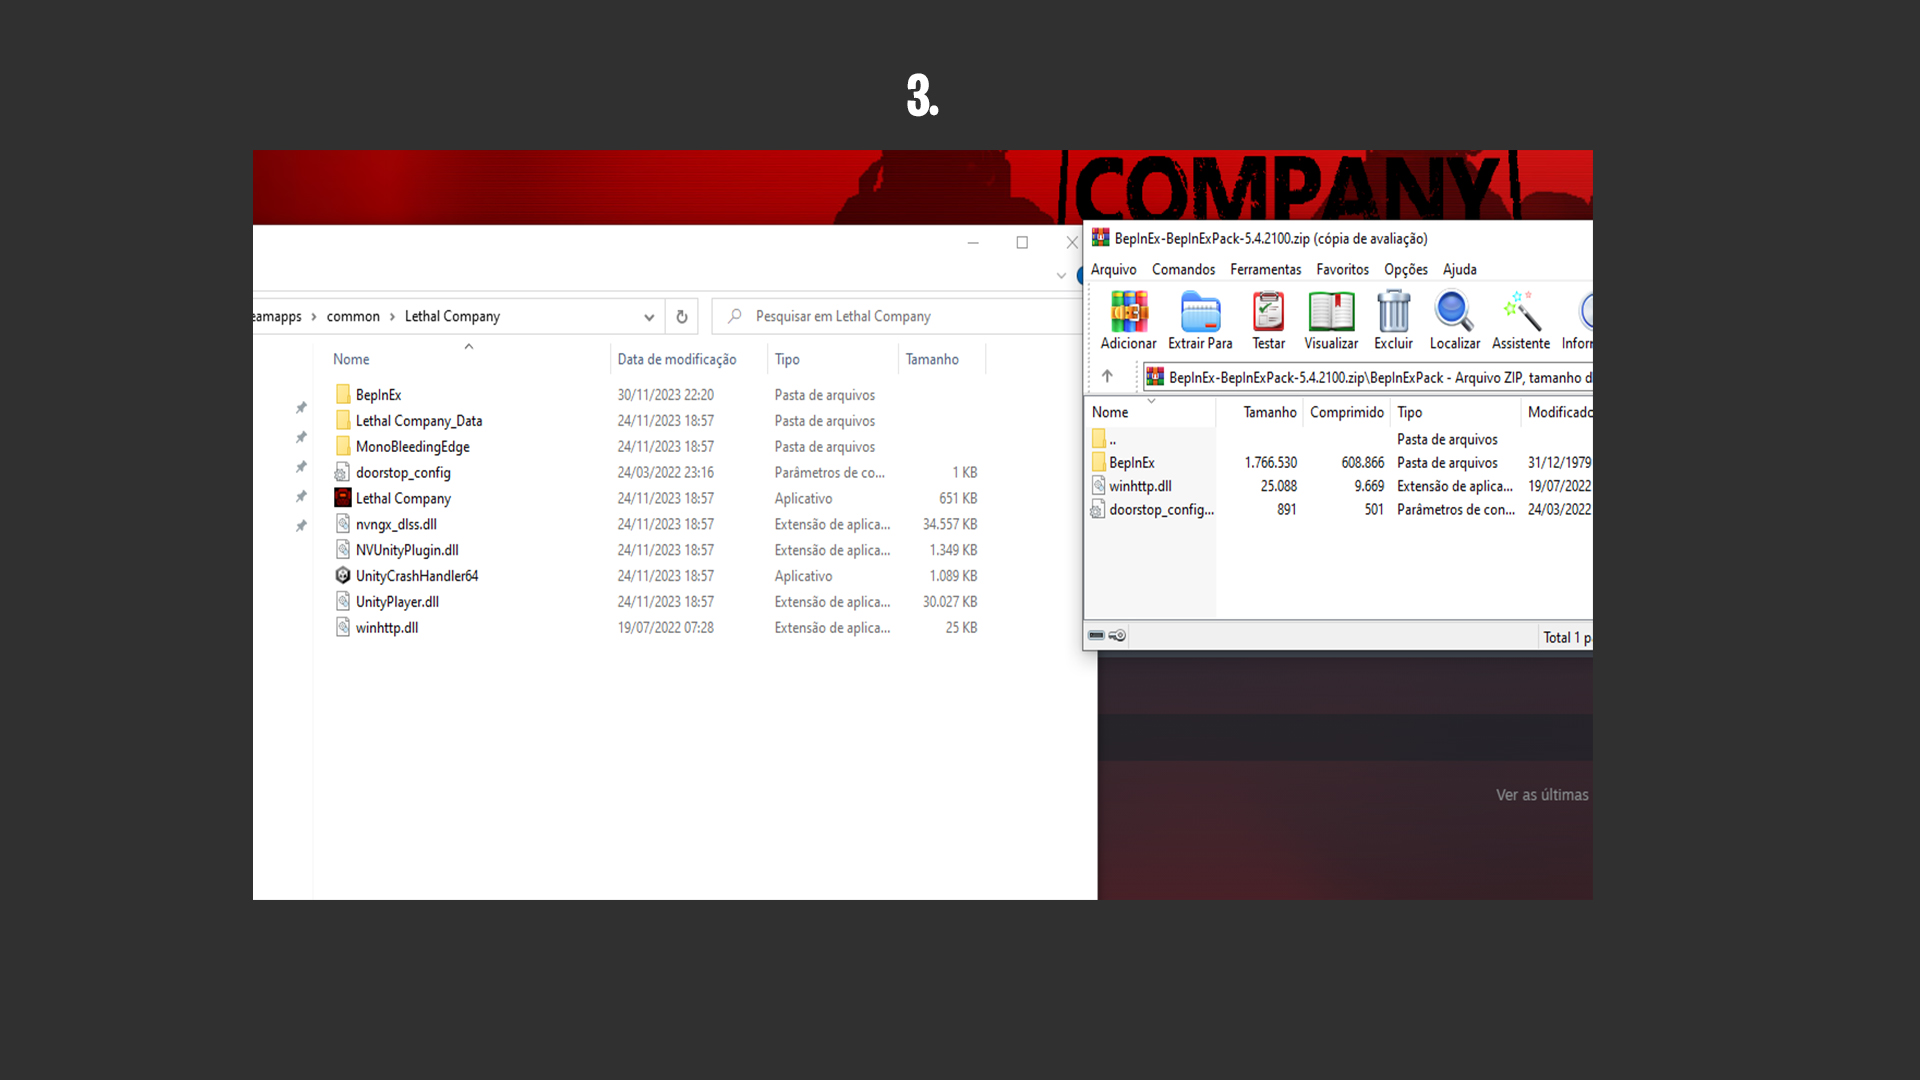
Task: Select the BepInEx folder in WinRAR
Action: 1131,463
